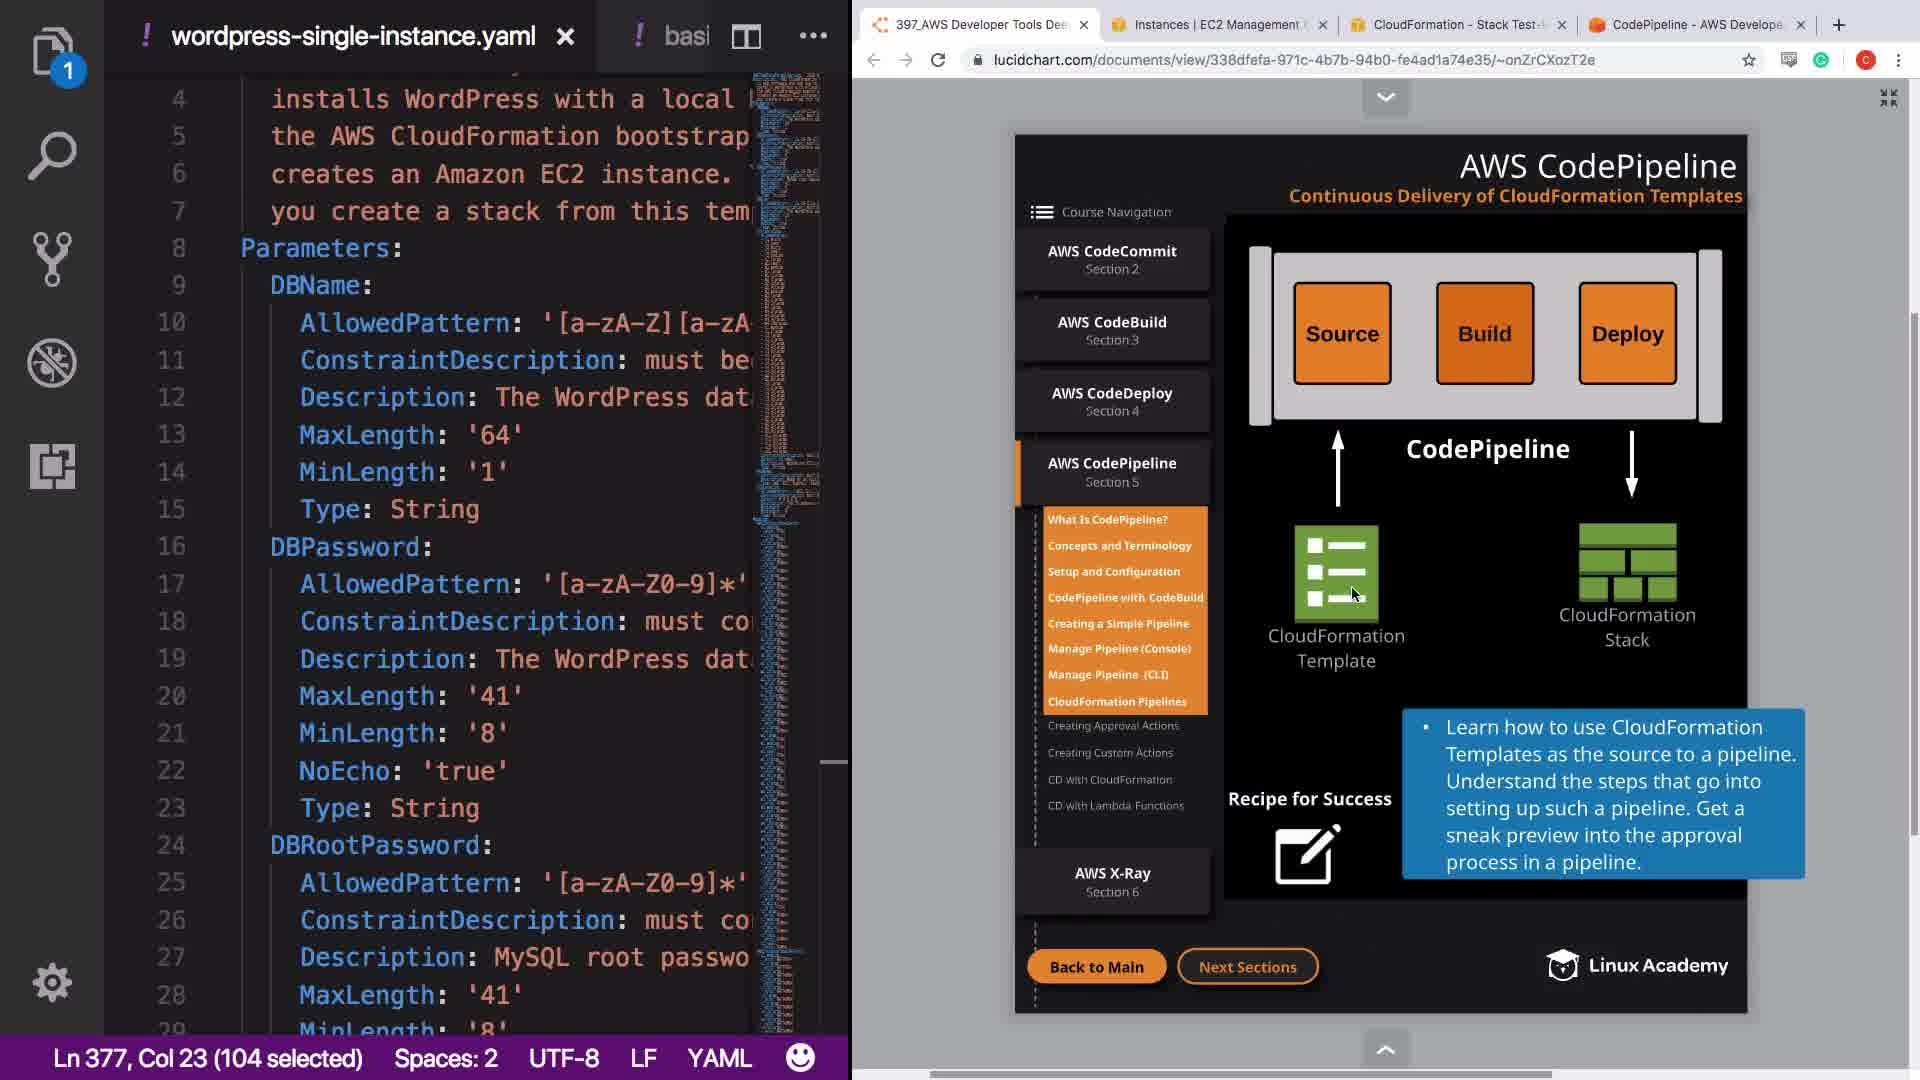Image resolution: width=1920 pixels, height=1080 pixels.
Task: Click the browser address bar URL
Action: [x=1293, y=60]
